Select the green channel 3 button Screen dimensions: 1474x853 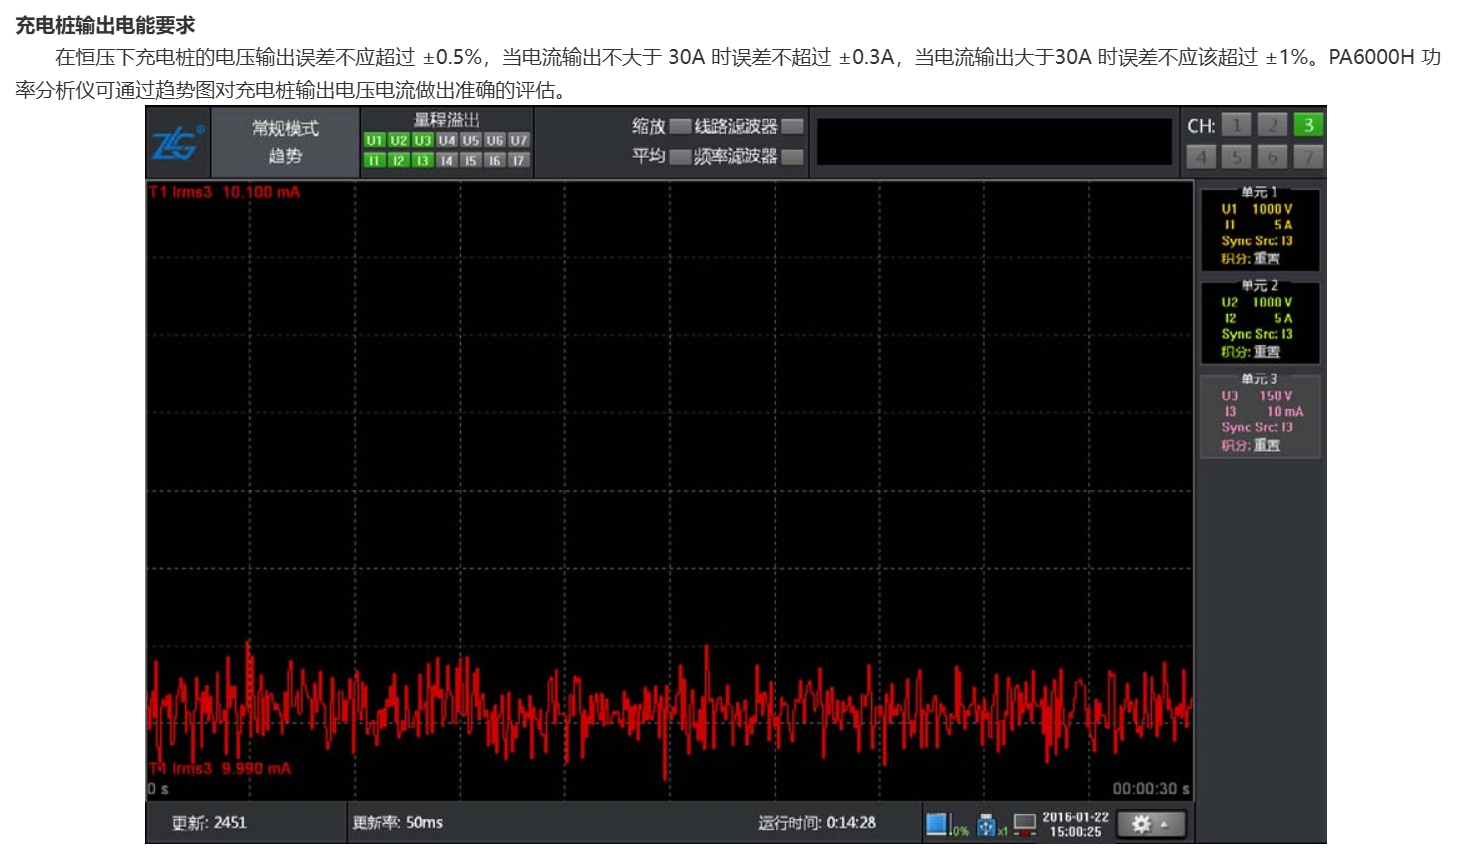pos(1308,125)
